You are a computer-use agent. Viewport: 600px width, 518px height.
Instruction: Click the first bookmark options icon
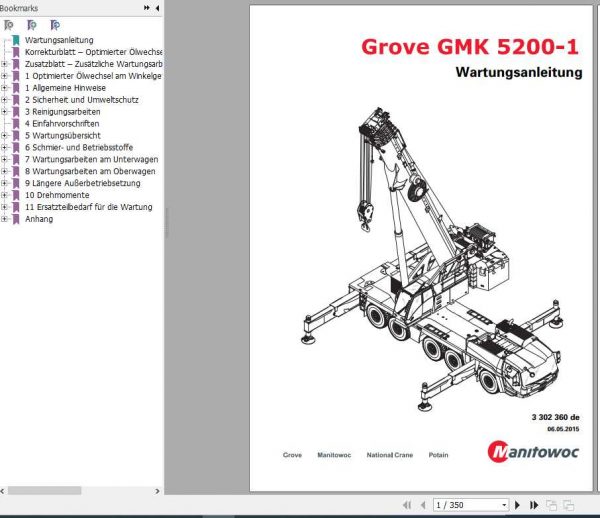click(8, 25)
